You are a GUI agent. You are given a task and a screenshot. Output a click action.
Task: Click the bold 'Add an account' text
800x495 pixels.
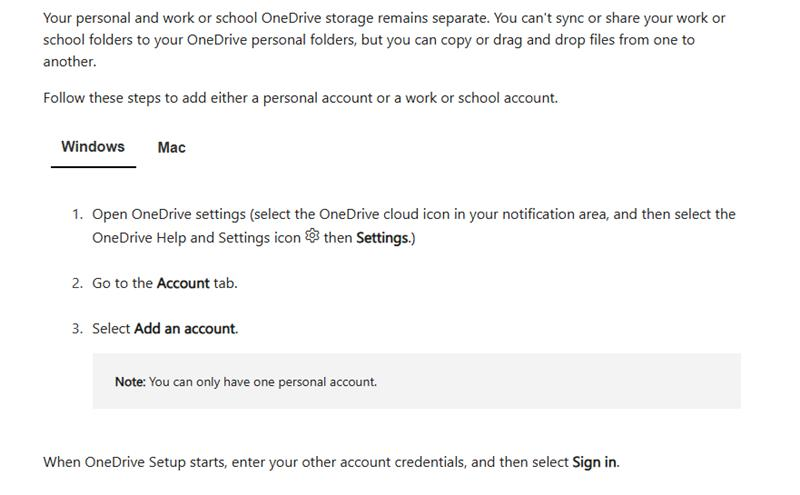coord(186,329)
